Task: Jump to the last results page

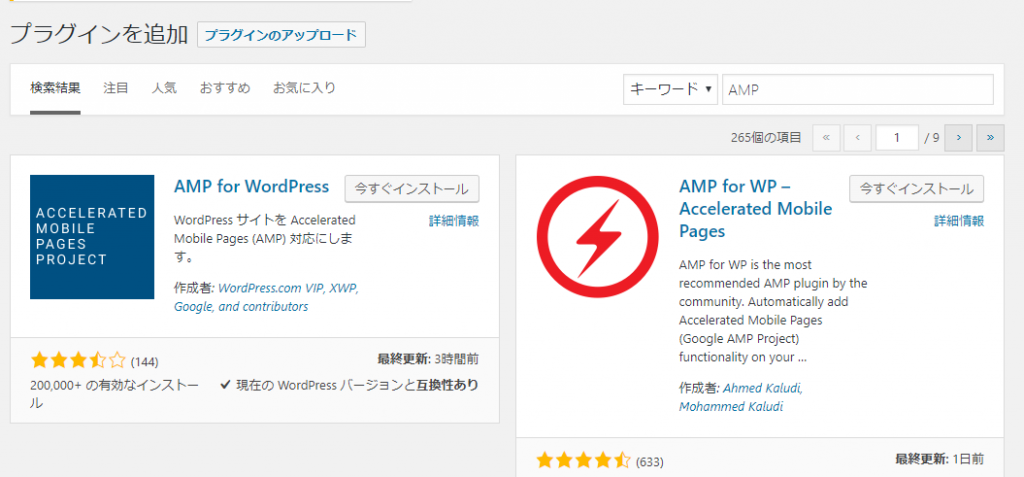Action: coord(991,138)
